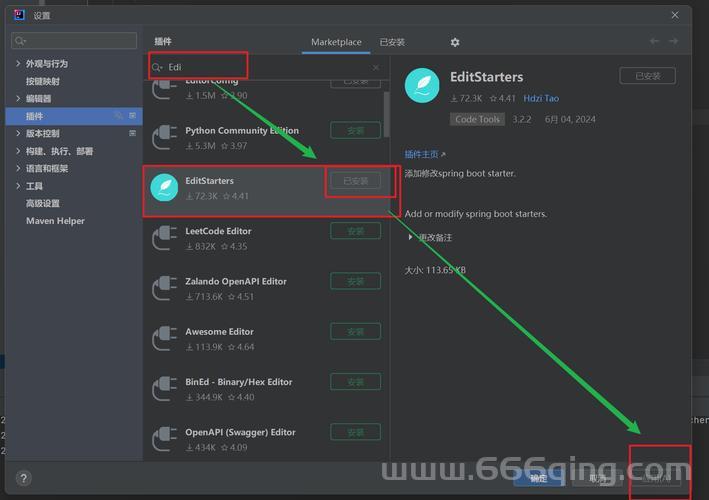Focus the plugin search field containing Edi
709x500 pixels.
click(267, 67)
